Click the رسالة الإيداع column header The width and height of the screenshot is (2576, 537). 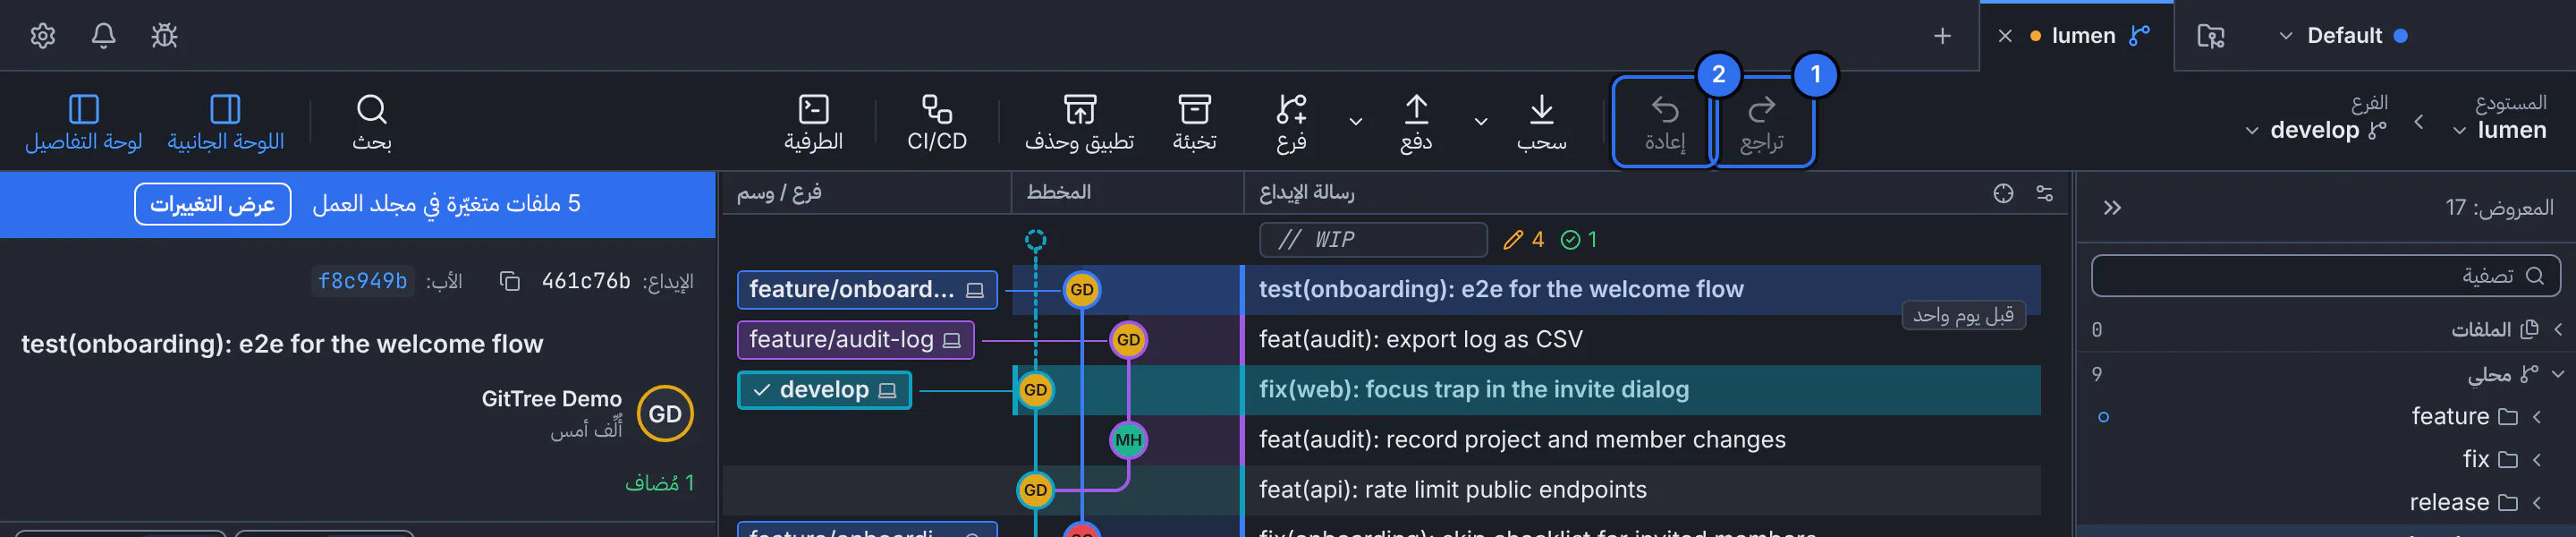(1306, 192)
